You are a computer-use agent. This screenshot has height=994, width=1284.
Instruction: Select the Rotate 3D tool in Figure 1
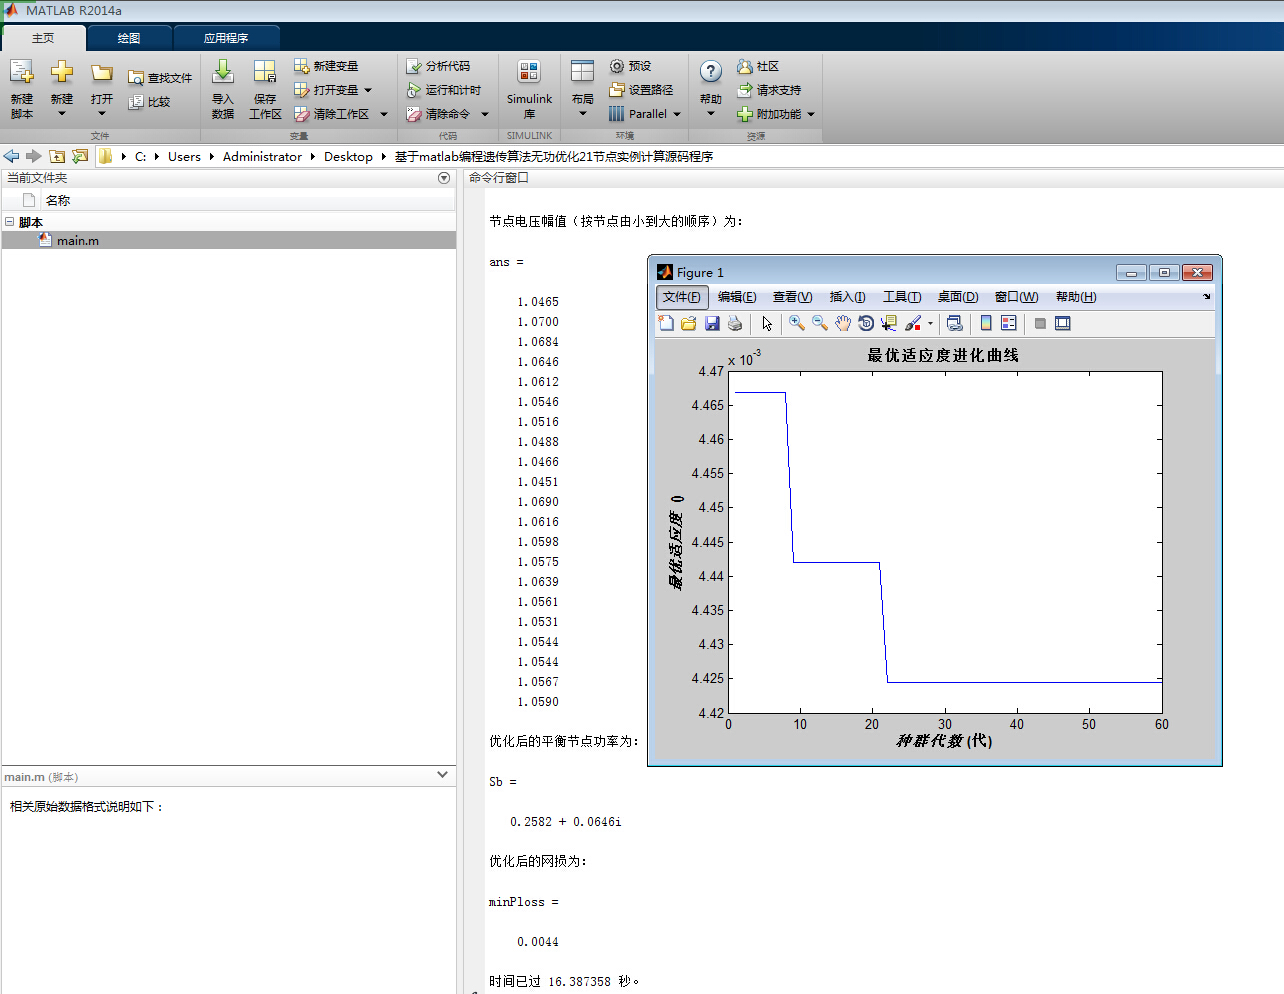click(866, 323)
